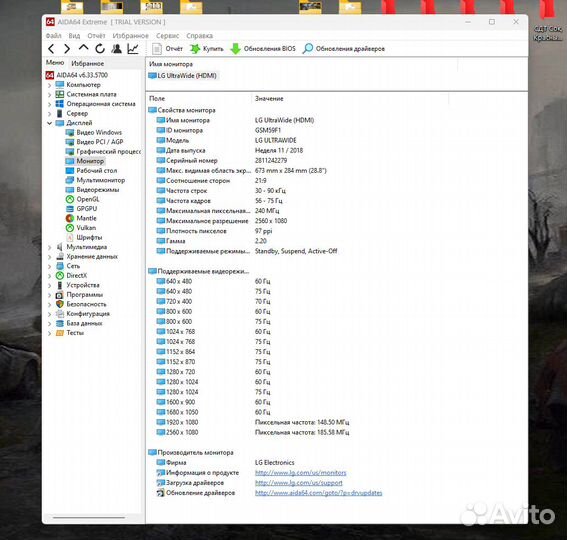Open the Файл menu

click(54, 35)
